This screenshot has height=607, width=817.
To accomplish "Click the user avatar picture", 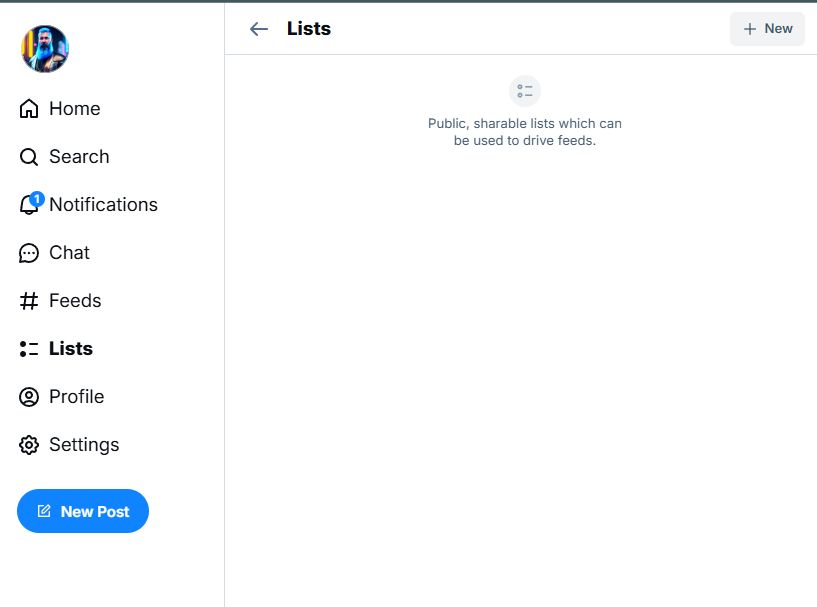I will [45, 49].
